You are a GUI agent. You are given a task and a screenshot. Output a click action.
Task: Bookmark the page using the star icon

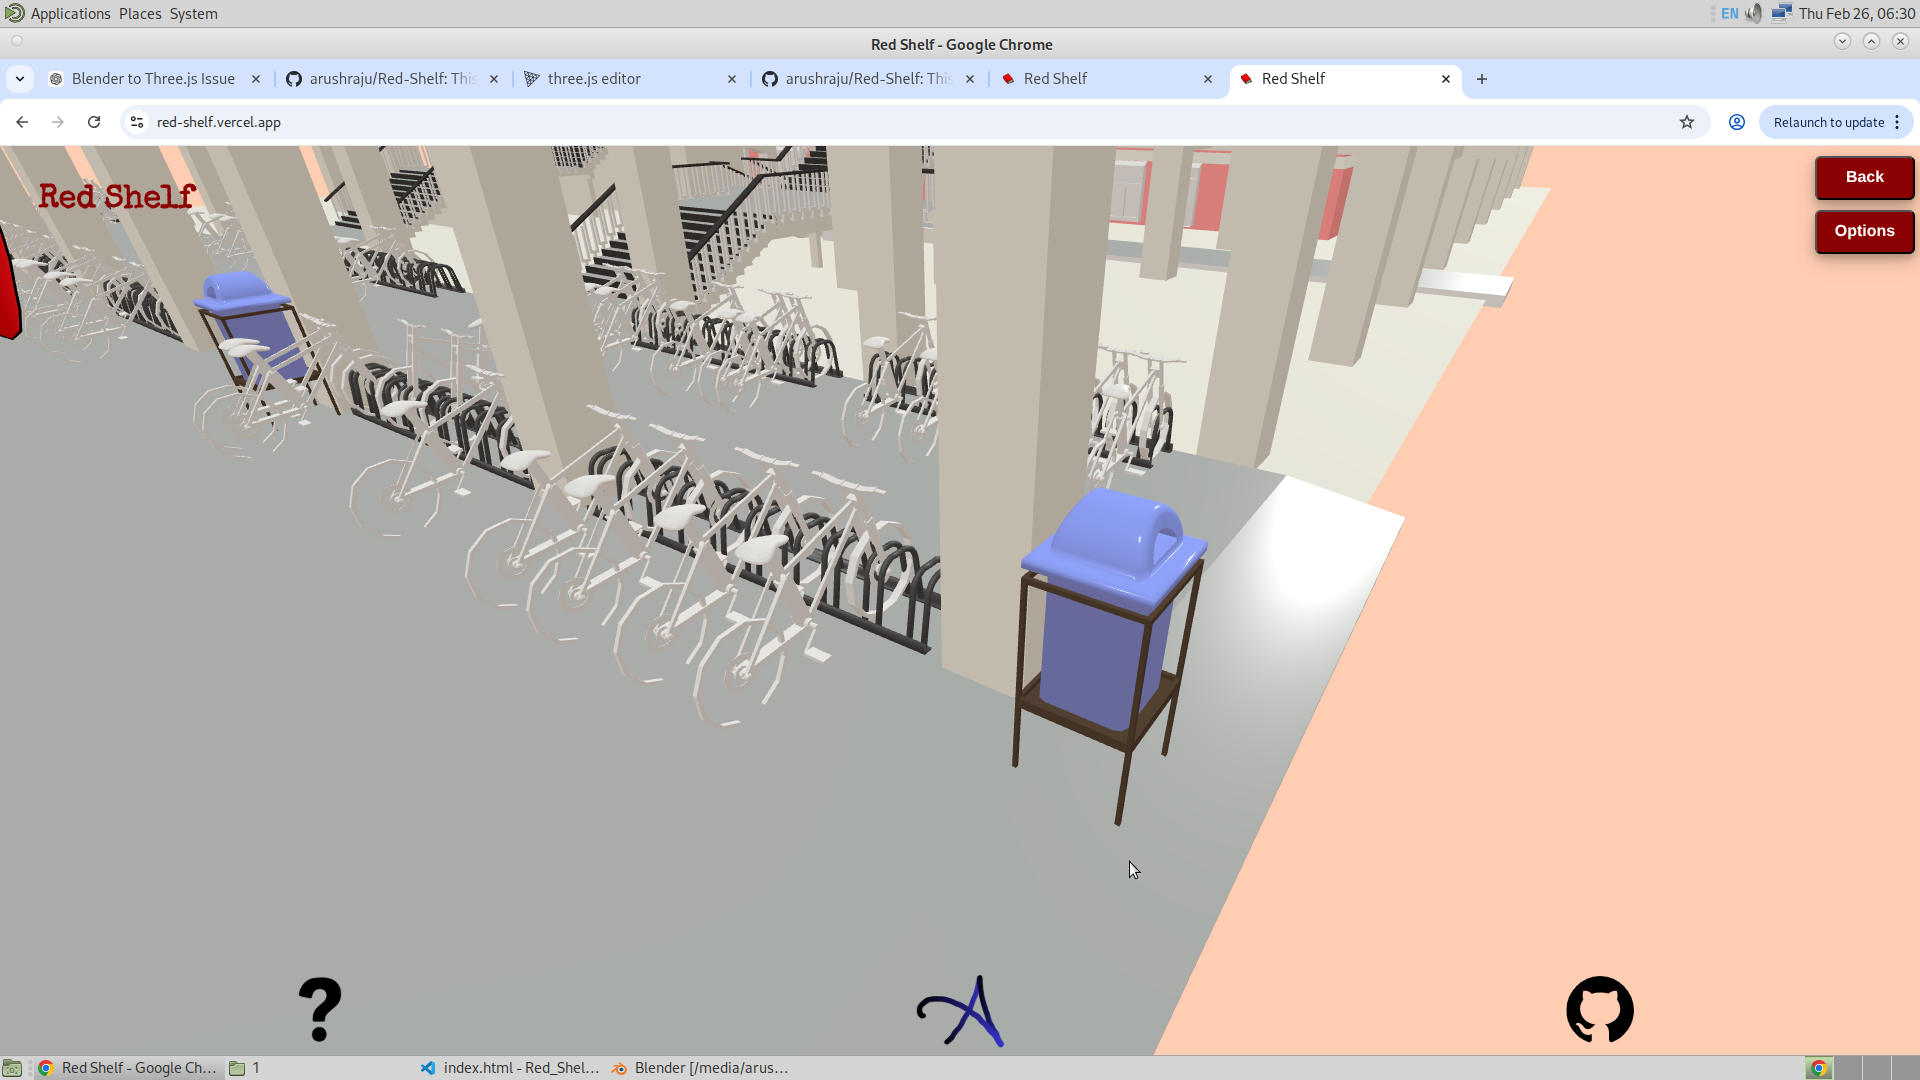coord(1687,121)
